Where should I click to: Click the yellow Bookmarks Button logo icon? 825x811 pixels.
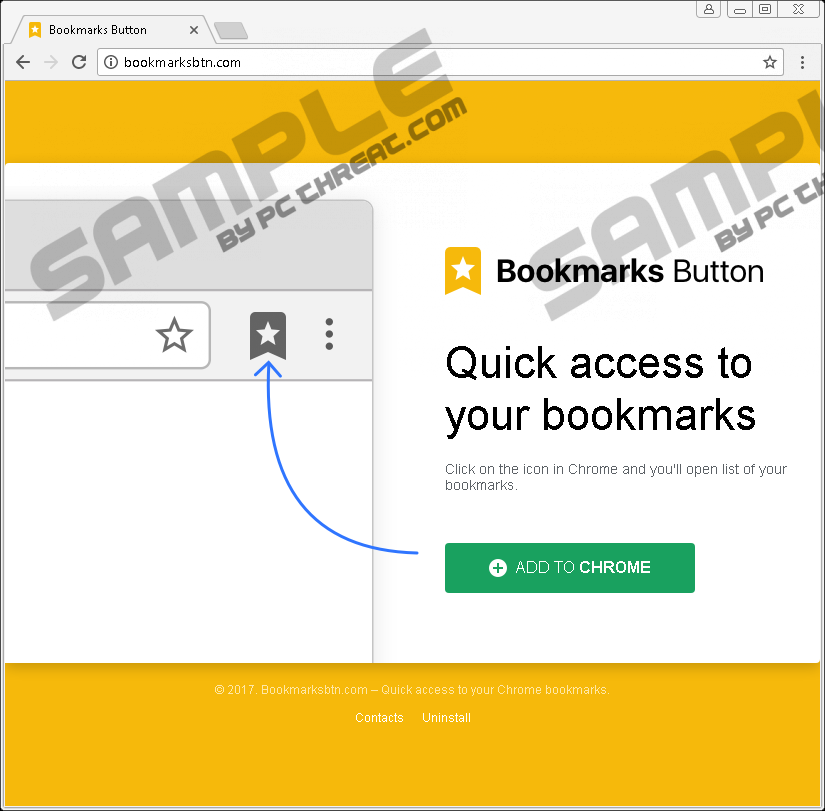[463, 271]
